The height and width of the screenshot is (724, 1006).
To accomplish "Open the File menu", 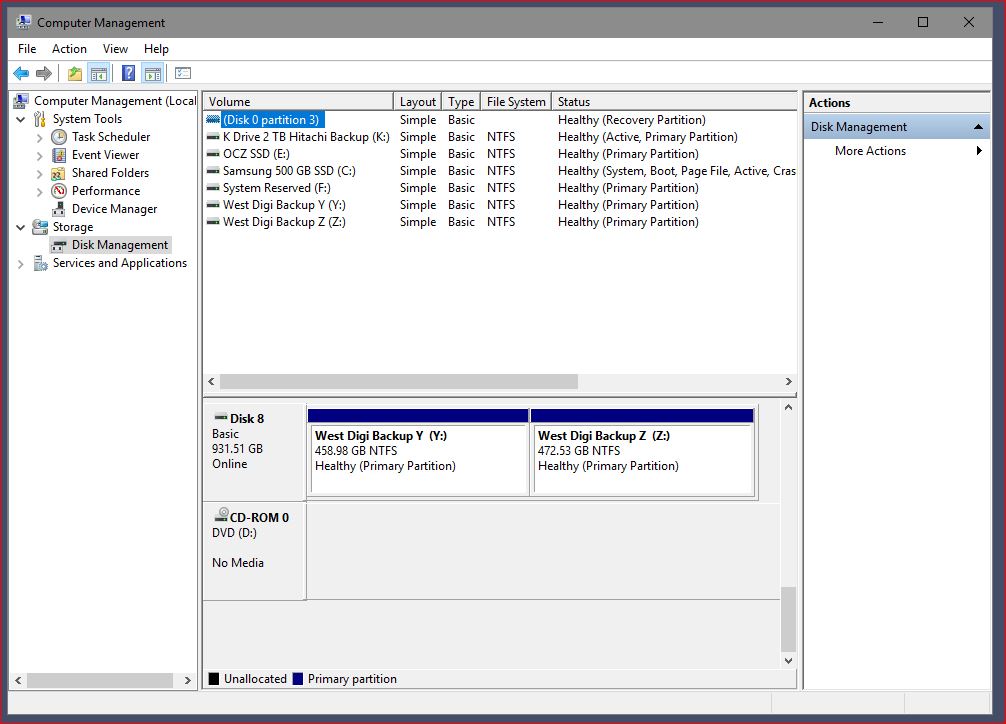I will 27,49.
